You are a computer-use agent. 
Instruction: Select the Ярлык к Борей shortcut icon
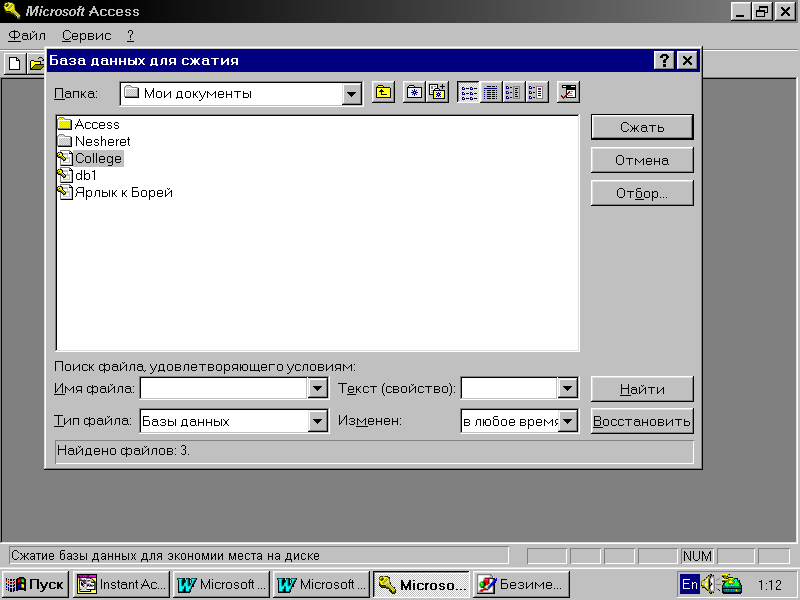(x=65, y=192)
